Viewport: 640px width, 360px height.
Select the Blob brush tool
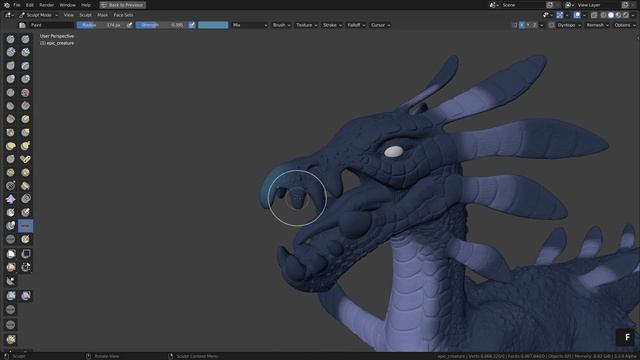[25, 79]
